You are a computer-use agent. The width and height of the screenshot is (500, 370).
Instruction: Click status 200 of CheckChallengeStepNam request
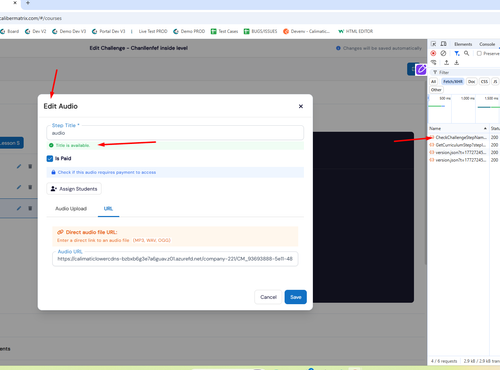494,137
